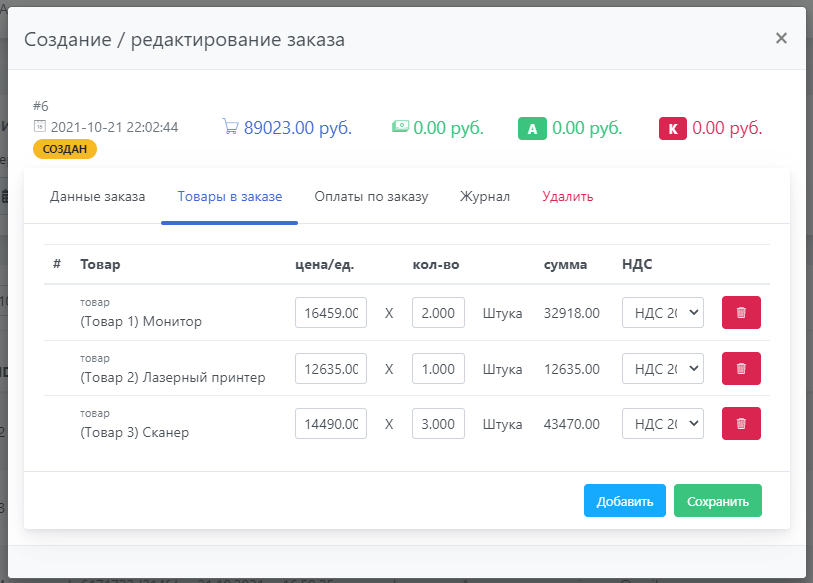Viewport: 813px width, 583px height.
Task: Click the green Сохранить button
Action: point(717,501)
